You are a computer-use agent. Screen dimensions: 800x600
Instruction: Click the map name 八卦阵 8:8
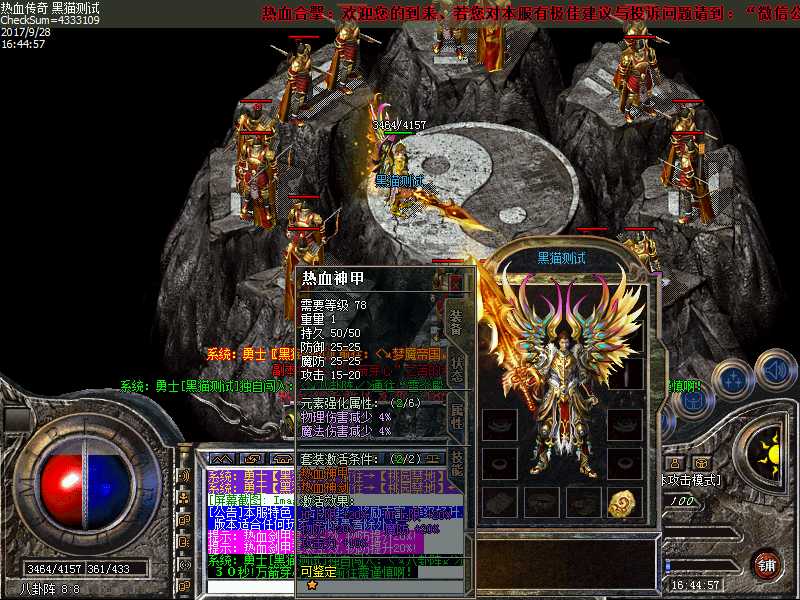[x=49, y=589]
